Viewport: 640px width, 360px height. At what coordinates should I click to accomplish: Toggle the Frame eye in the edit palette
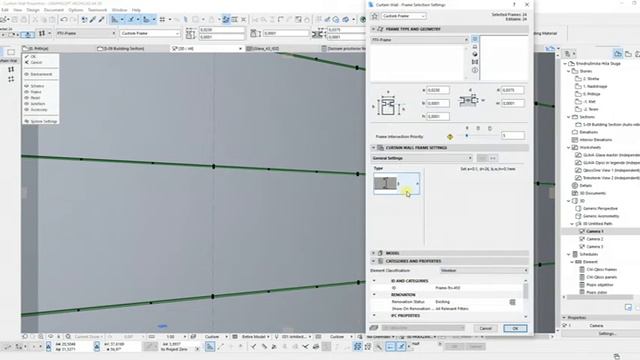27,92
